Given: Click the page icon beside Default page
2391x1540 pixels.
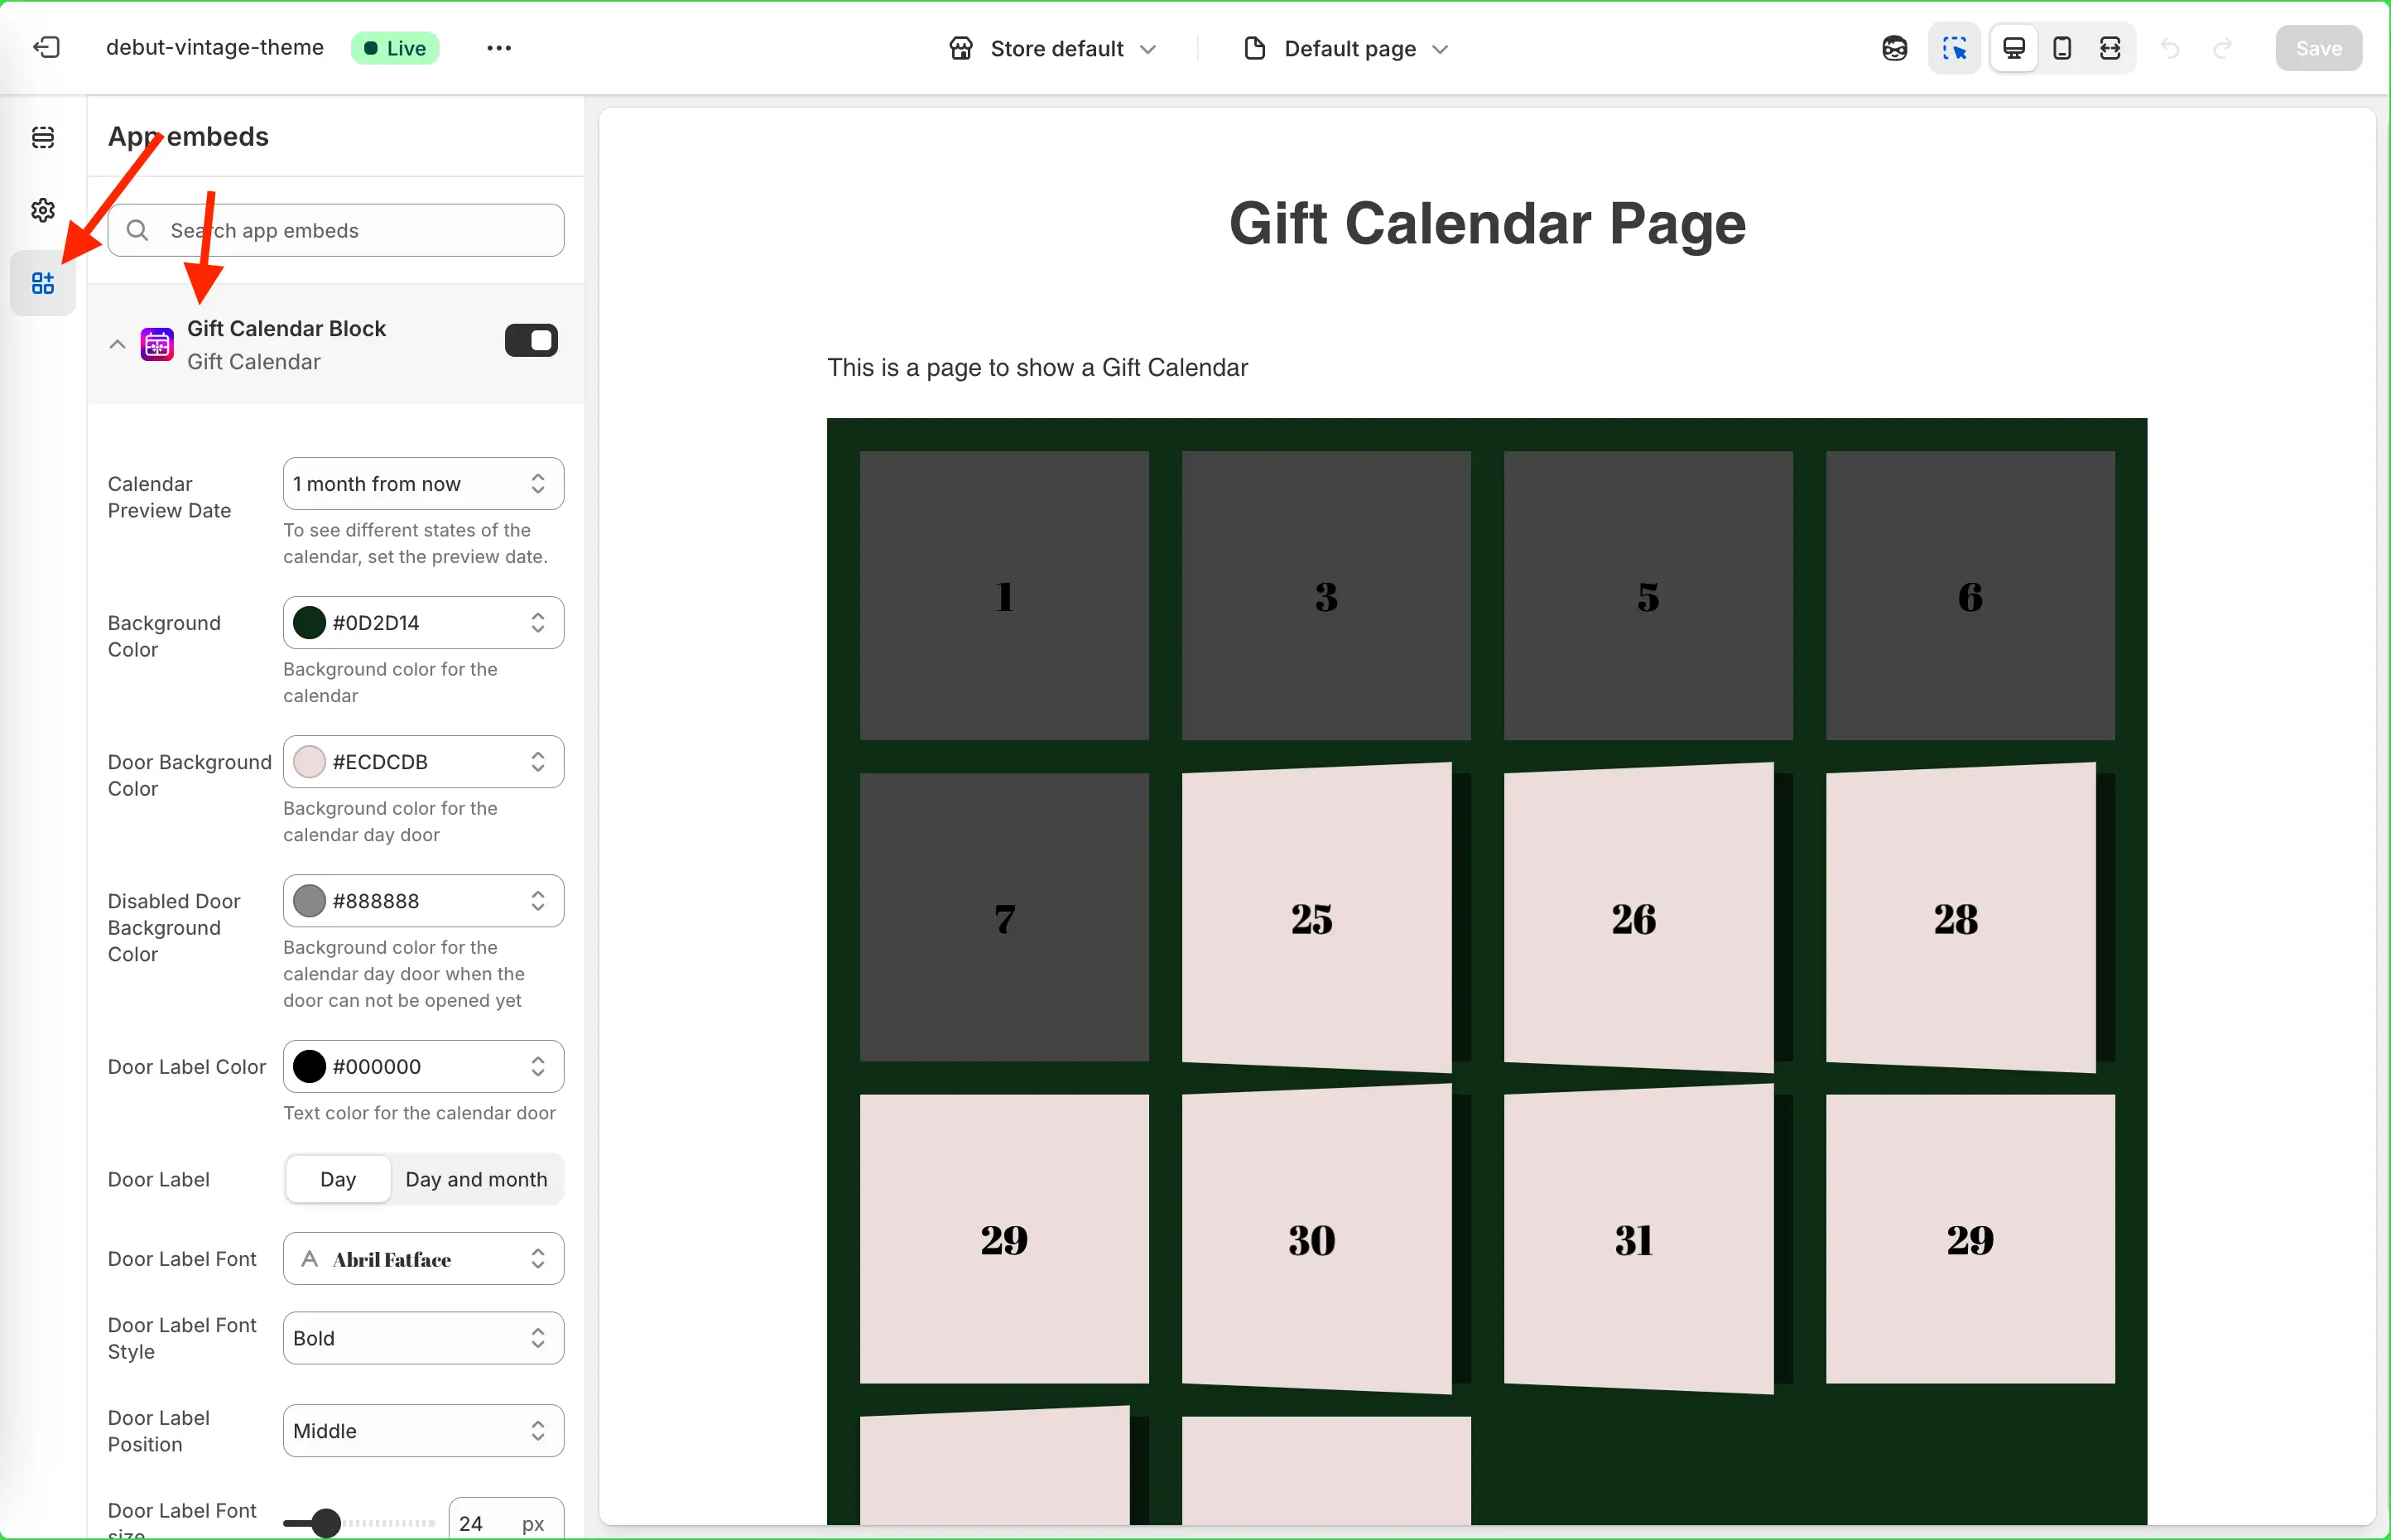Looking at the screenshot, I should (x=1255, y=48).
